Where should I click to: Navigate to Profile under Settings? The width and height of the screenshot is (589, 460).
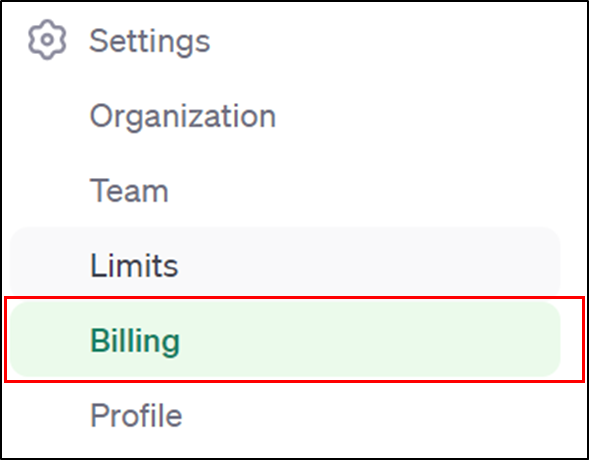(136, 415)
